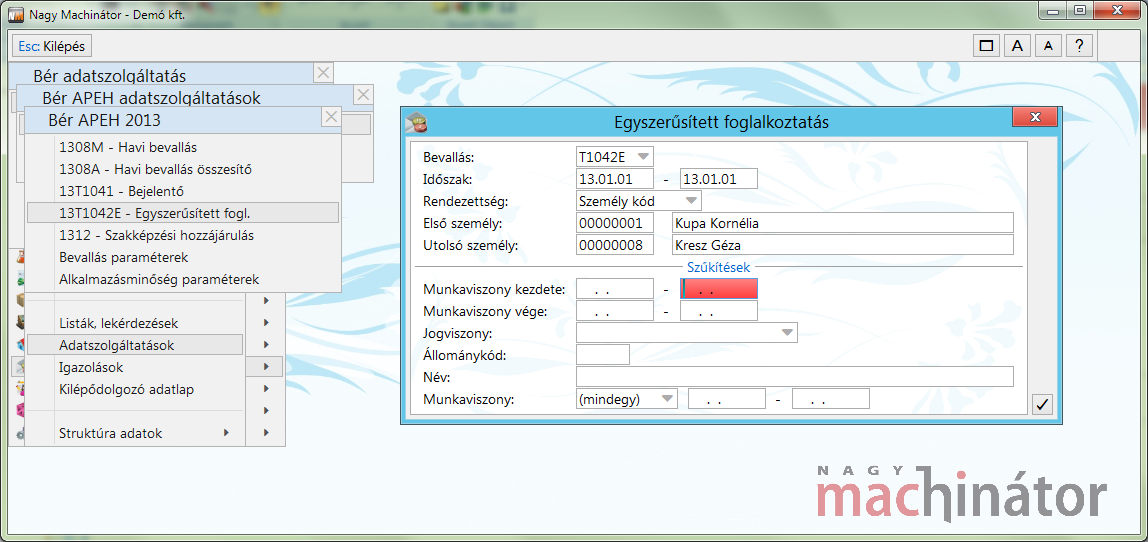Click the Első személy code field 00000001

coord(615,223)
